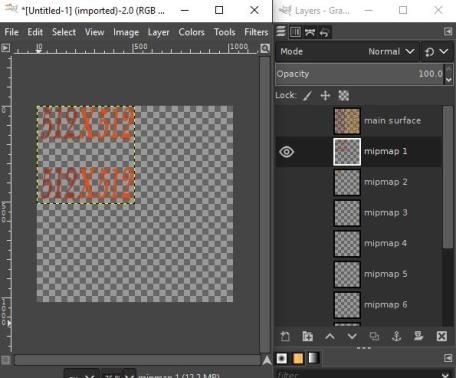
Task: Lower the selected layer one step
Action: (x=352, y=336)
